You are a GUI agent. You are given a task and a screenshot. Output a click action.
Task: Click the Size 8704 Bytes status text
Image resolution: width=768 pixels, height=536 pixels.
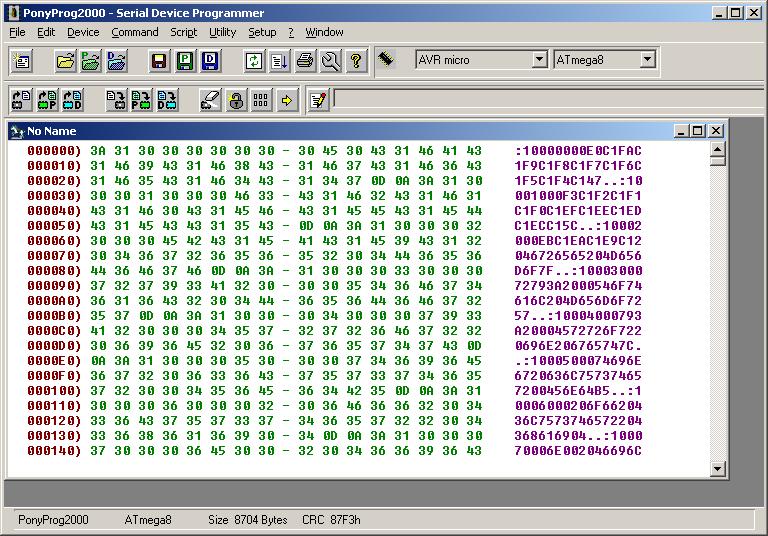[x=247, y=520]
